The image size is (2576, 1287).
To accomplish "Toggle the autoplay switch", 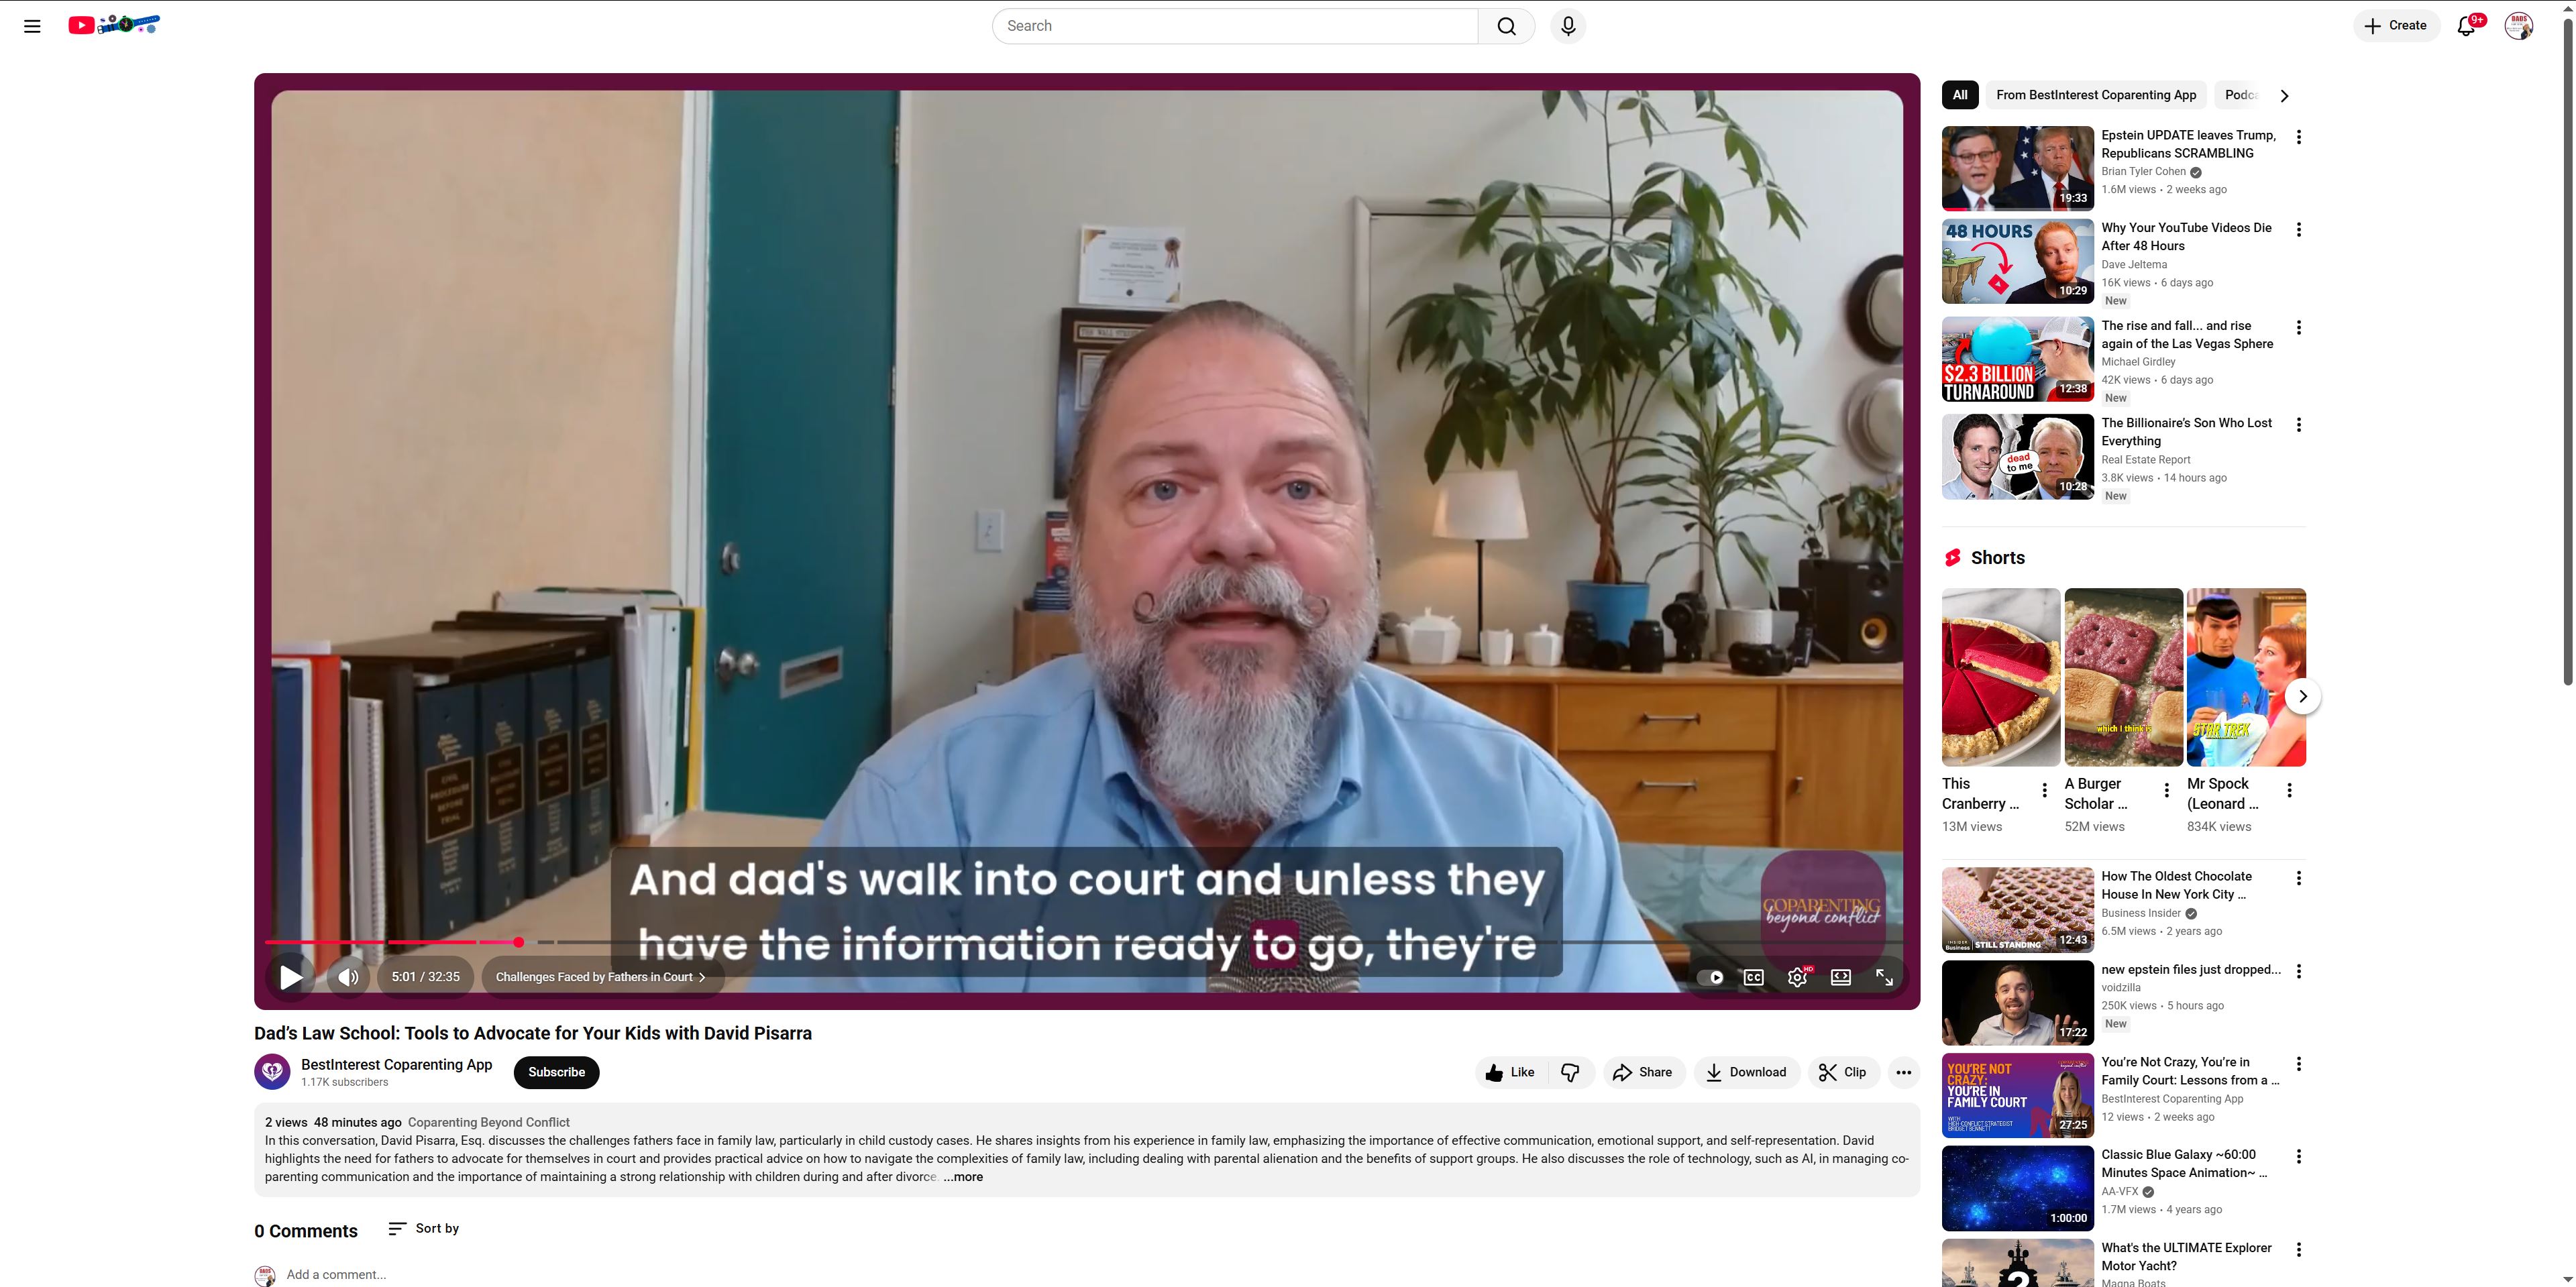I will tap(1711, 977).
